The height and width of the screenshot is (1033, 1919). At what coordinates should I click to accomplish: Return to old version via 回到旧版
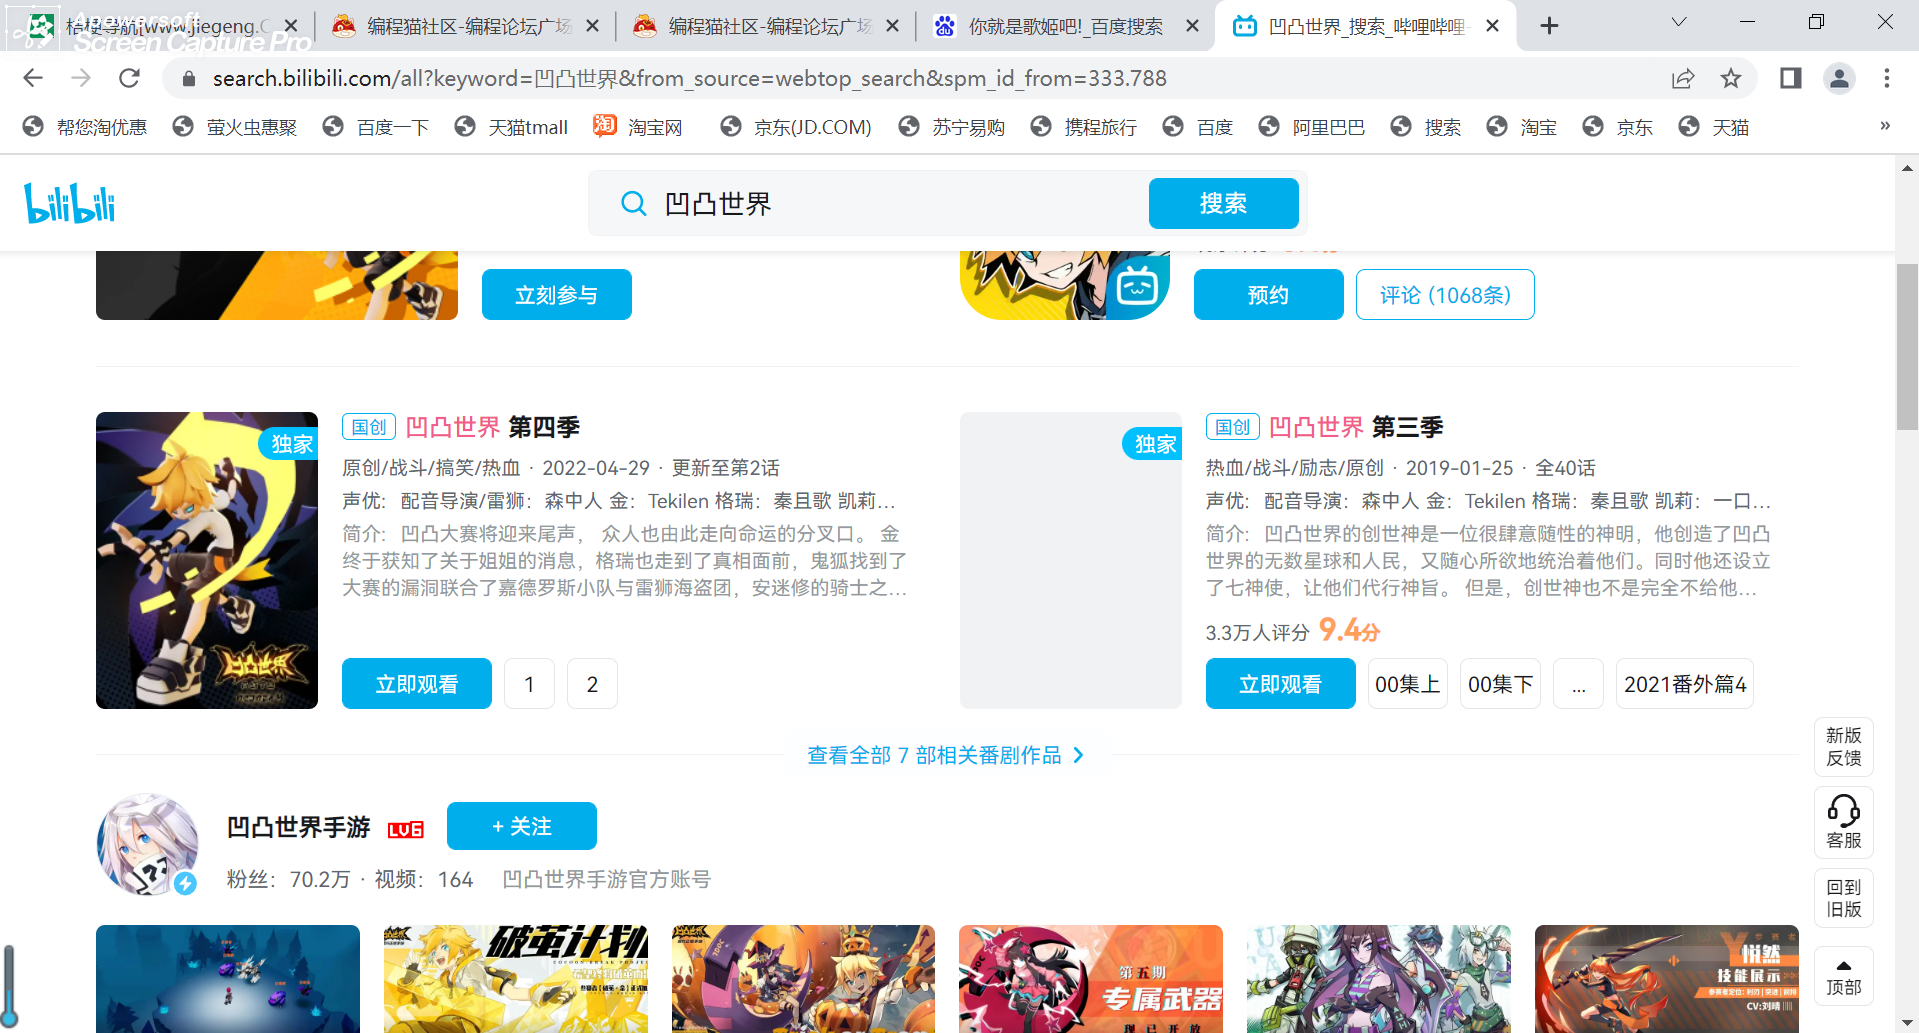point(1844,898)
